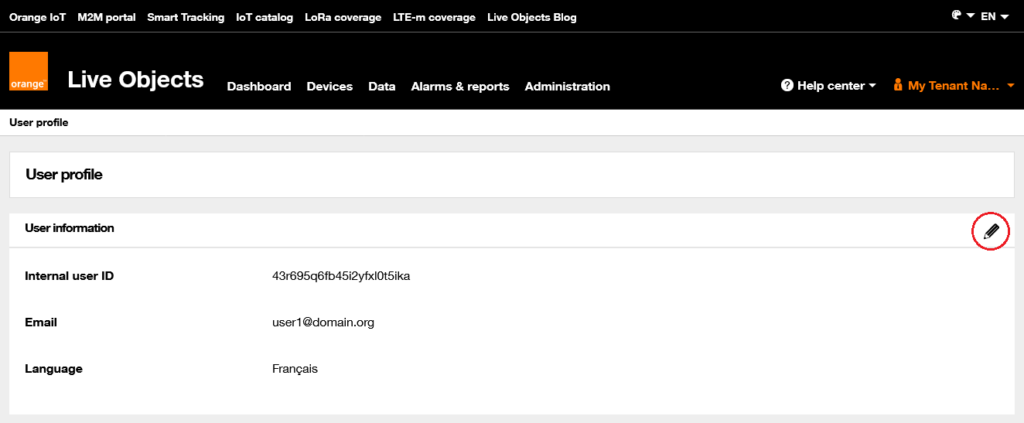Select Alarms & reports
Image resolution: width=1024 pixels, height=423 pixels.
460,86
